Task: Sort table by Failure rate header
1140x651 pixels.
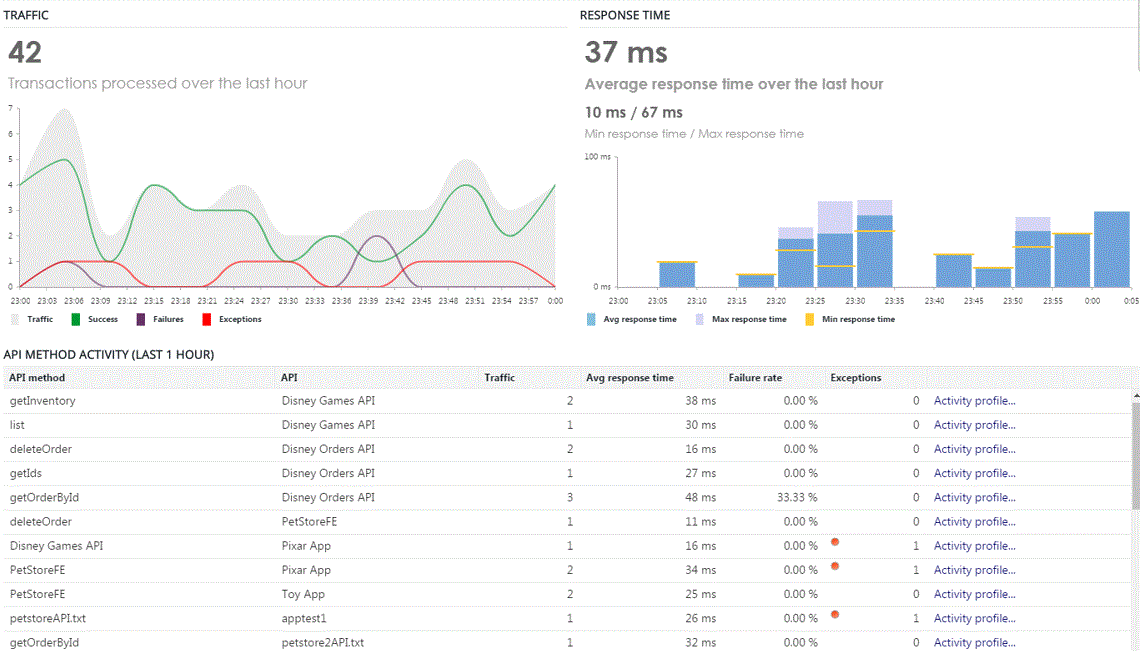Action: coord(755,378)
